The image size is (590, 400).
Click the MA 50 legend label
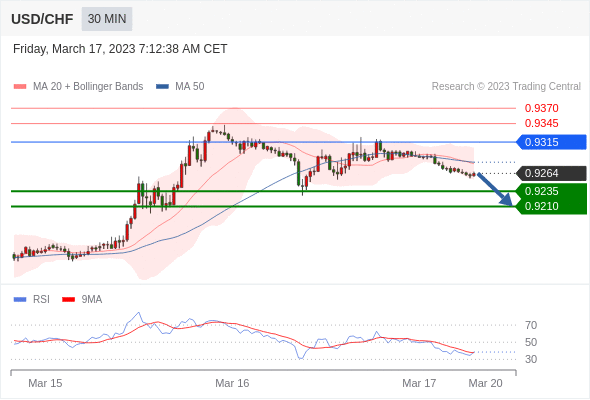point(190,87)
